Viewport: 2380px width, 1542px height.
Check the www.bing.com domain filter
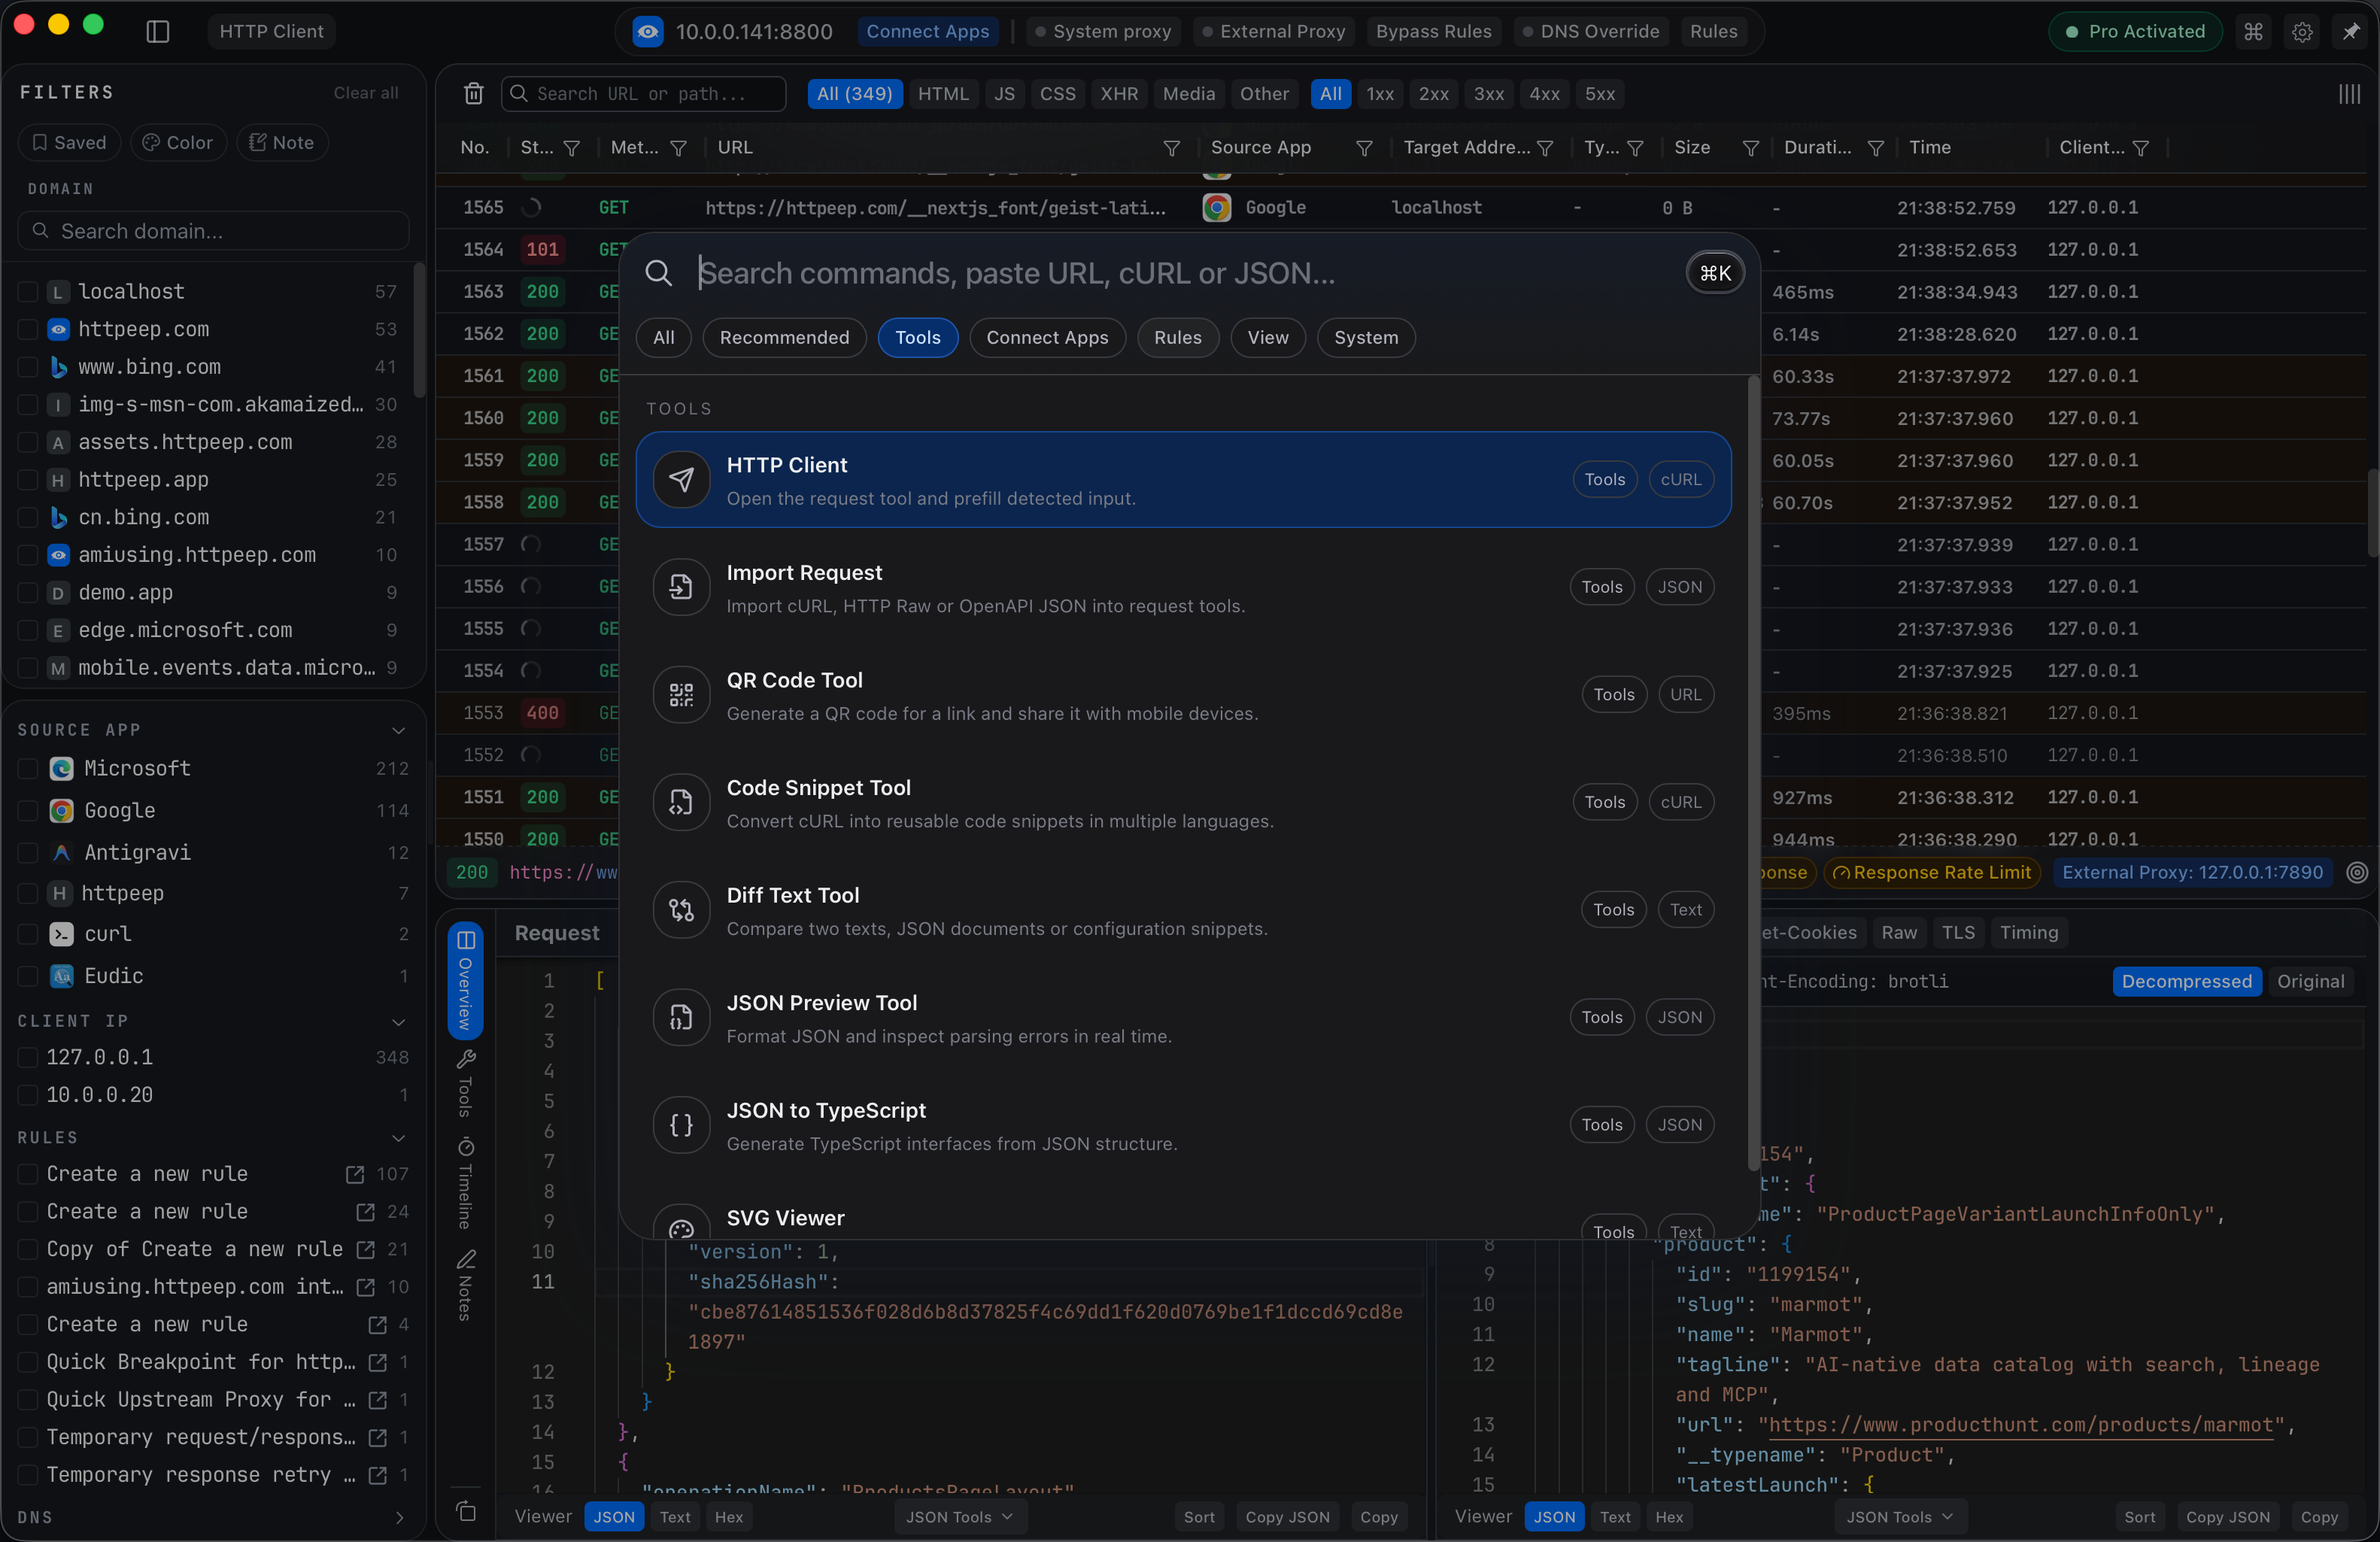[28, 367]
